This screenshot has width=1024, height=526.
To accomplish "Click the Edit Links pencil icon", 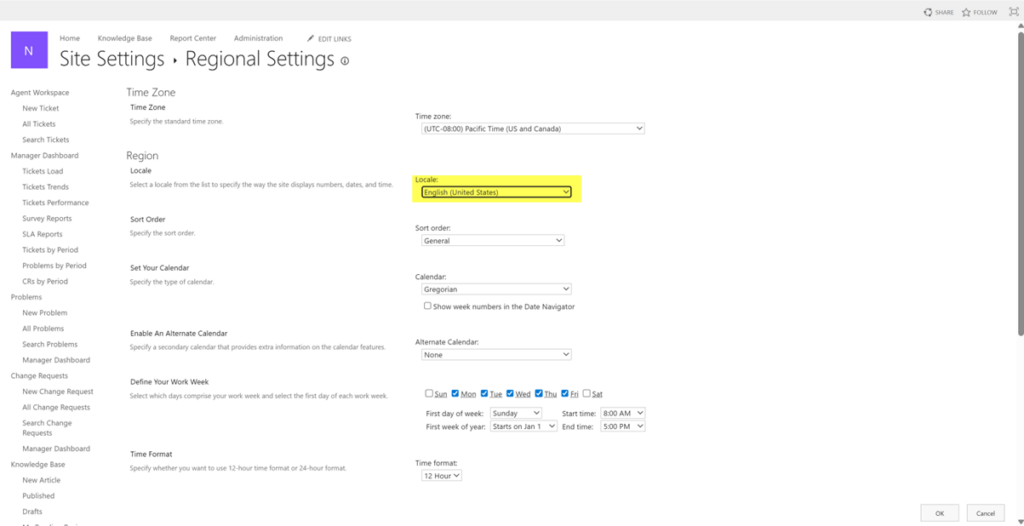I will pos(310,39).
